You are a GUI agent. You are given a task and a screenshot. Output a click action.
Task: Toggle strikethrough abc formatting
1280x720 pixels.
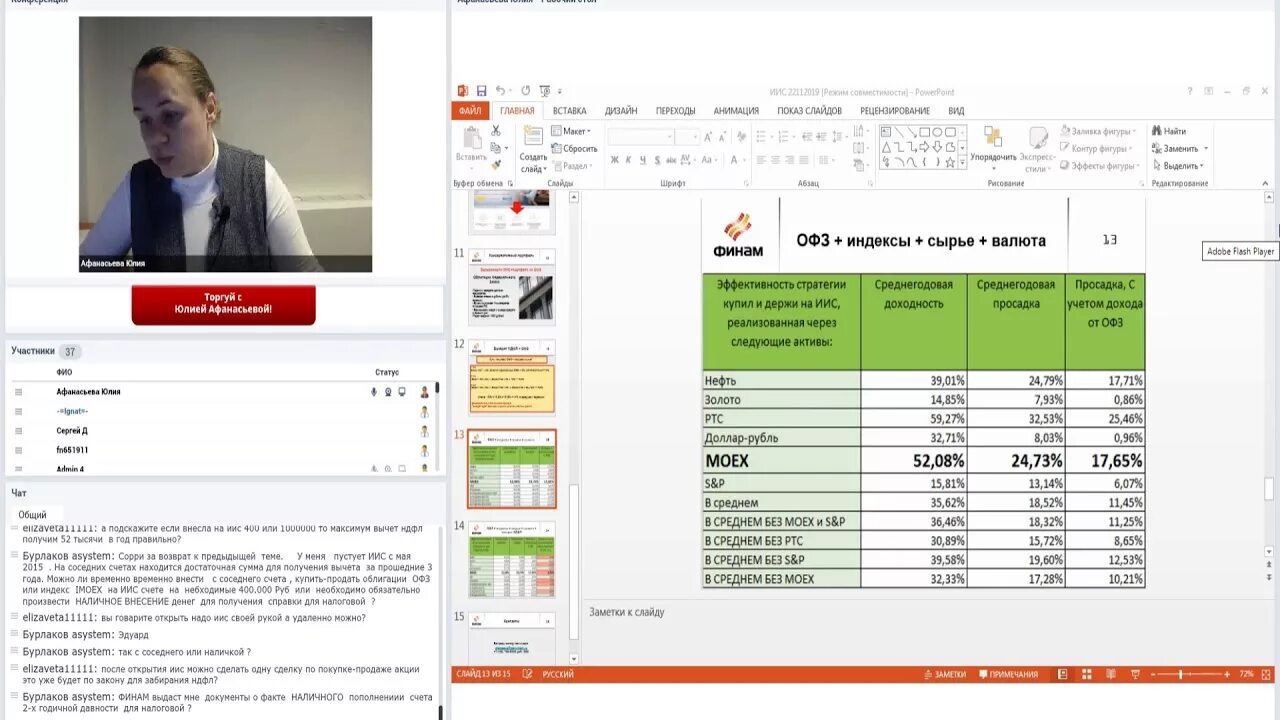[x=673, y=160]
